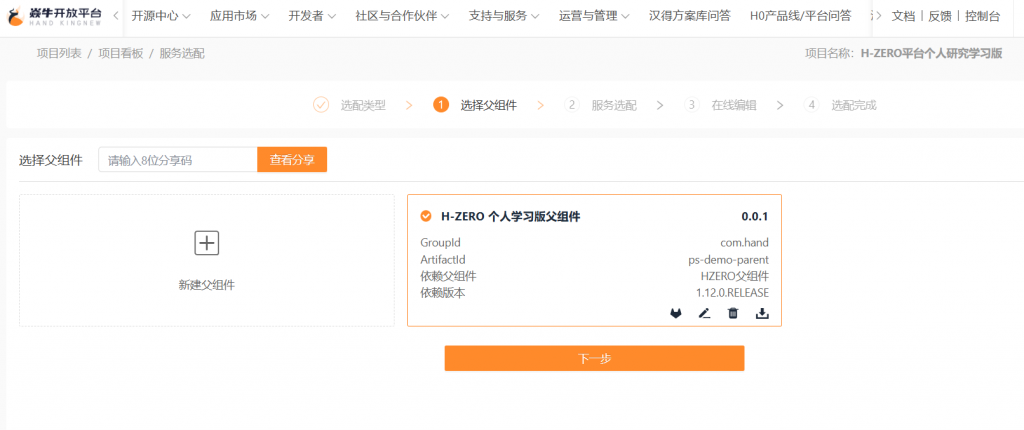
Task: Open the 支持与服务 dropdown menu
Action: pyautogui.click(x=504, y=16)
